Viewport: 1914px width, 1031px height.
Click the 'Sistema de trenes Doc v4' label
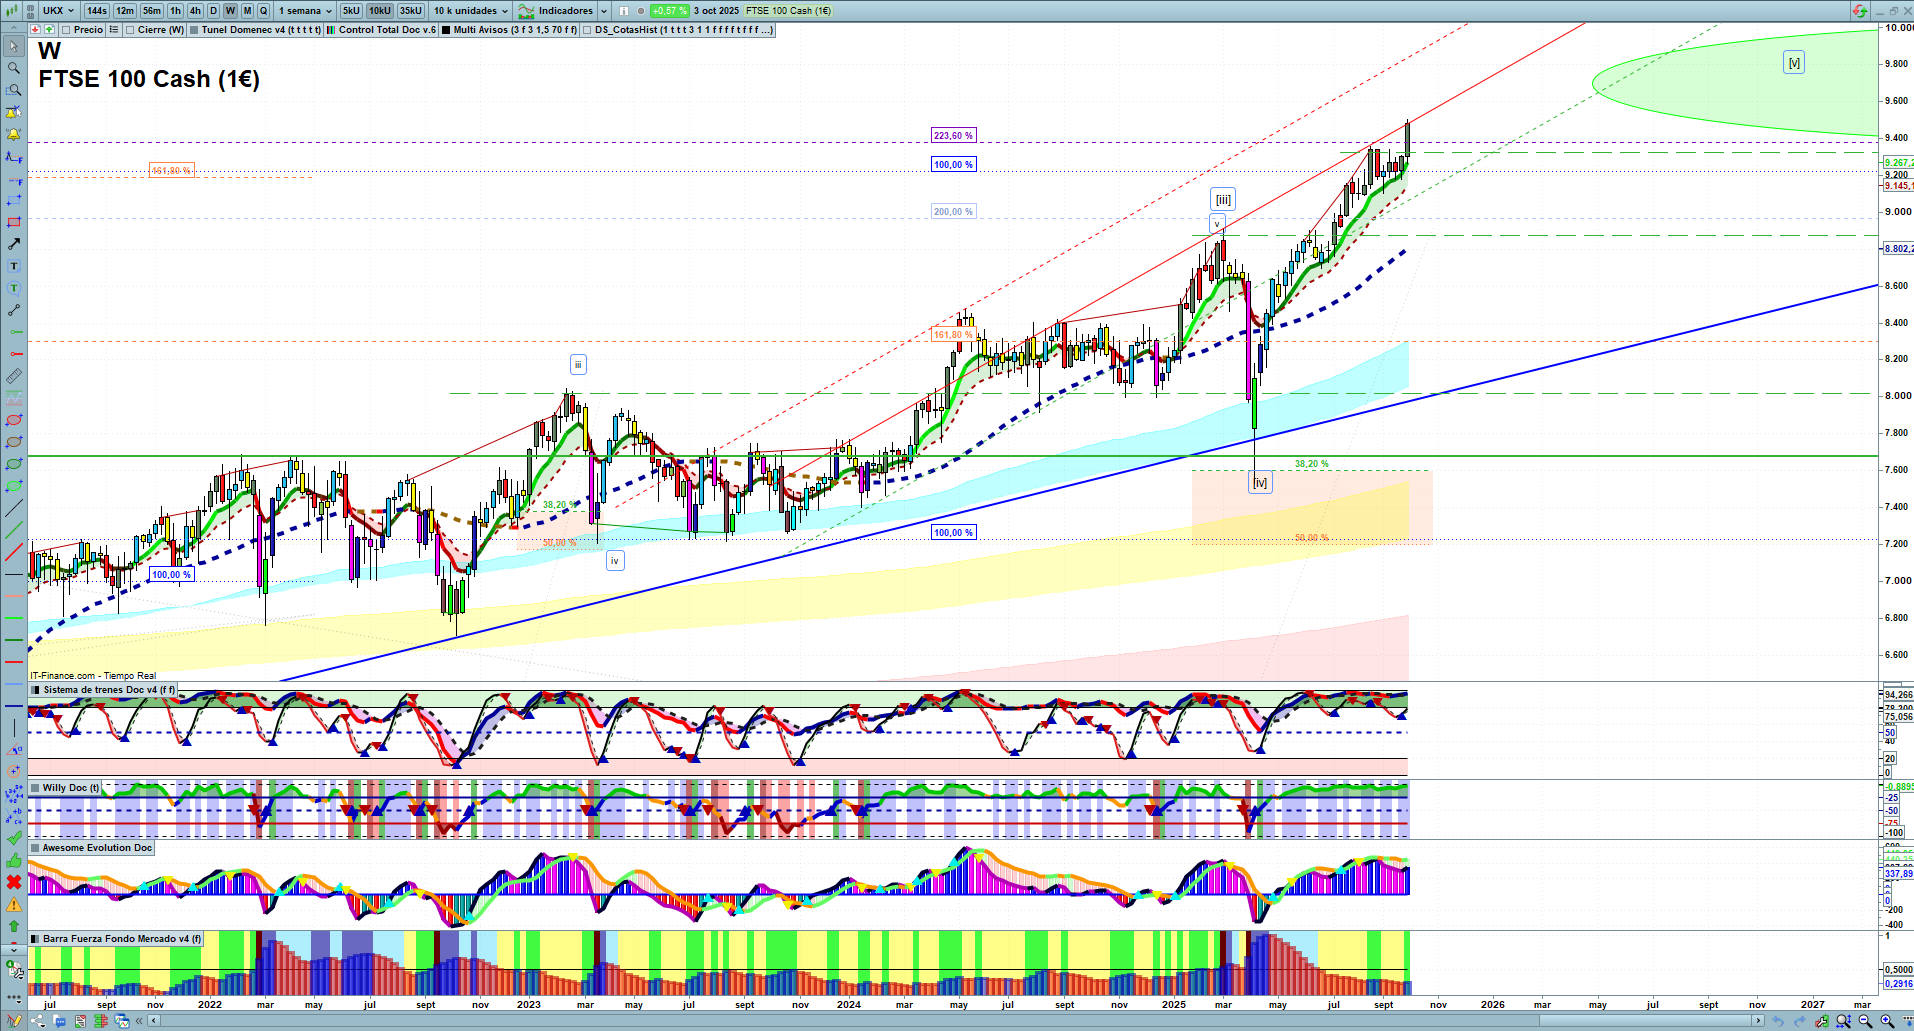(x=109, y=690)
